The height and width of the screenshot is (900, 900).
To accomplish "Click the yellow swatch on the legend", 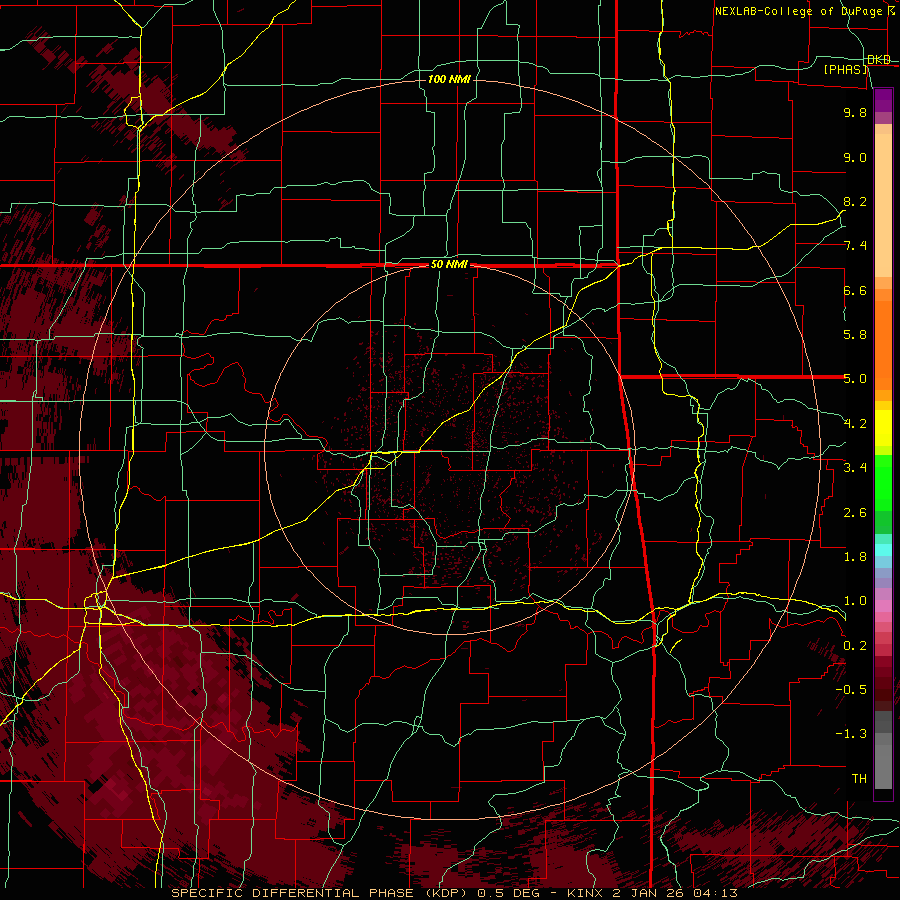I will pyautogui.click(x=883, y=428).
